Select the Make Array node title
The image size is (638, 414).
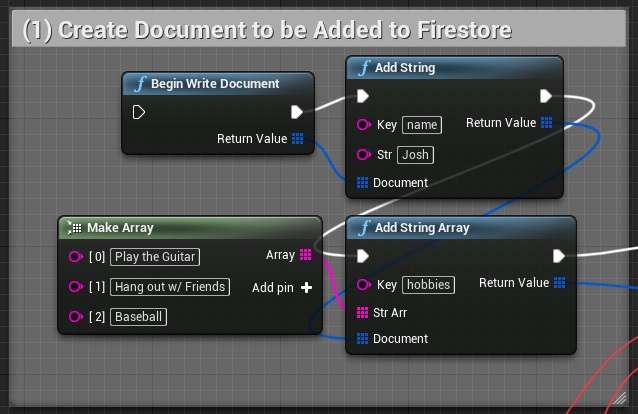(120, 228)
